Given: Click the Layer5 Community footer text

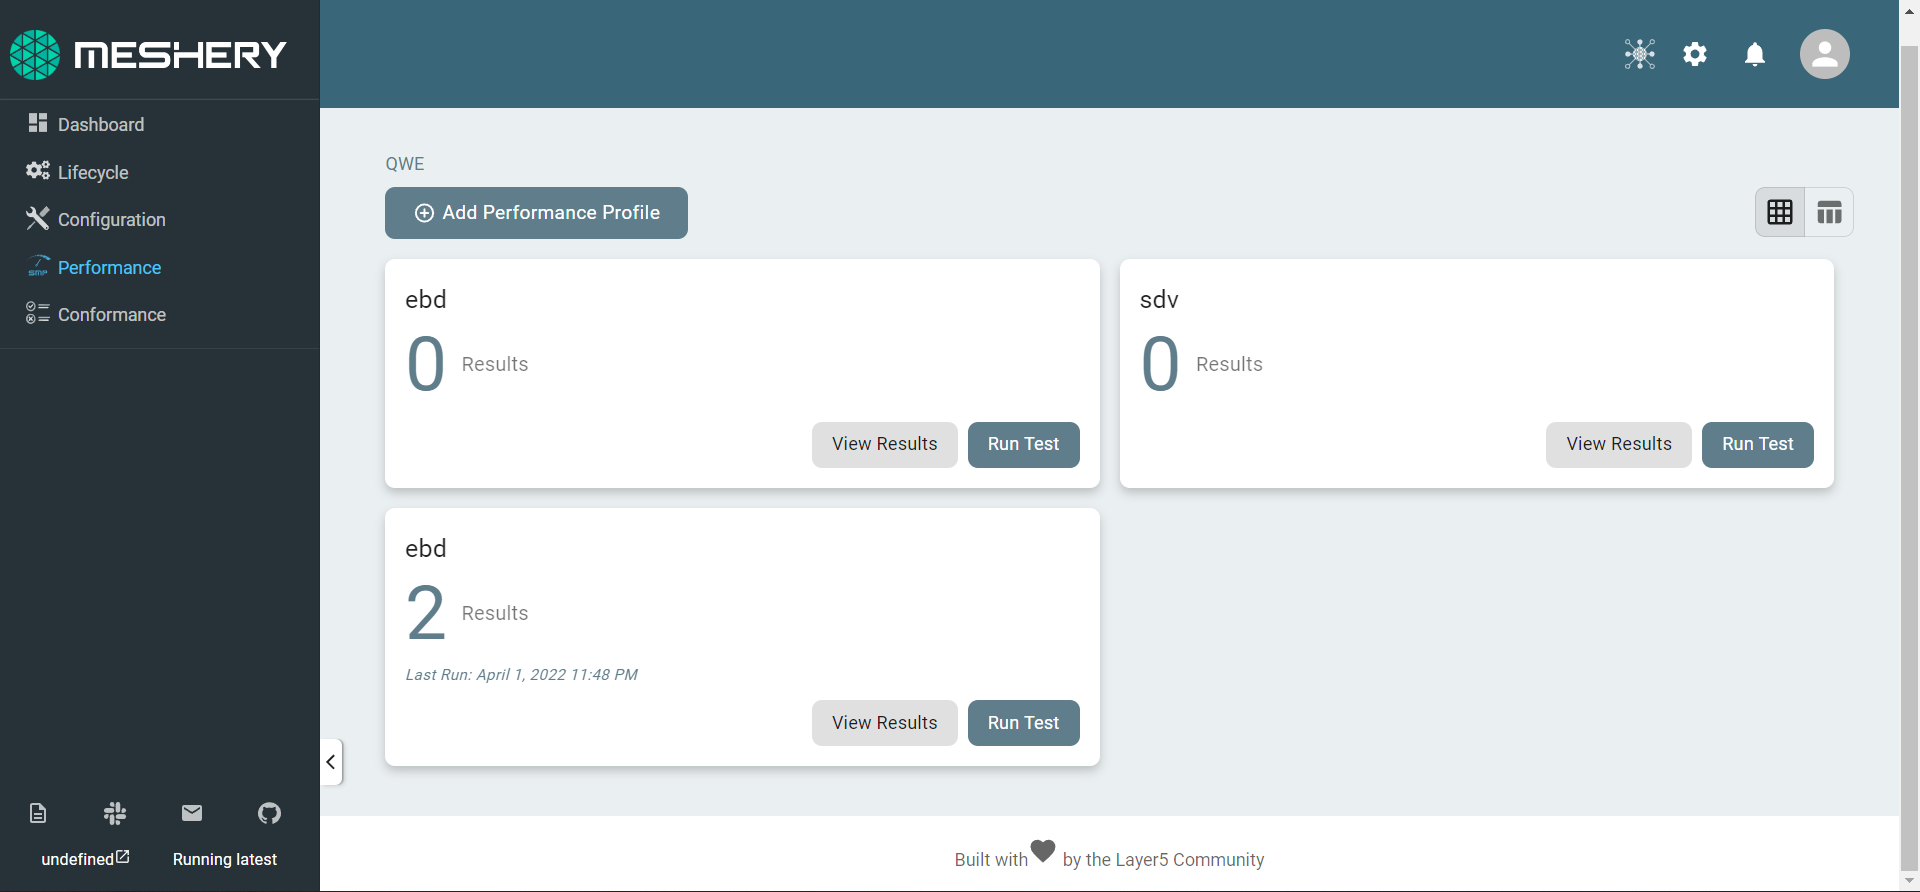Looking at the screenshot, I should pos(1164,860).
